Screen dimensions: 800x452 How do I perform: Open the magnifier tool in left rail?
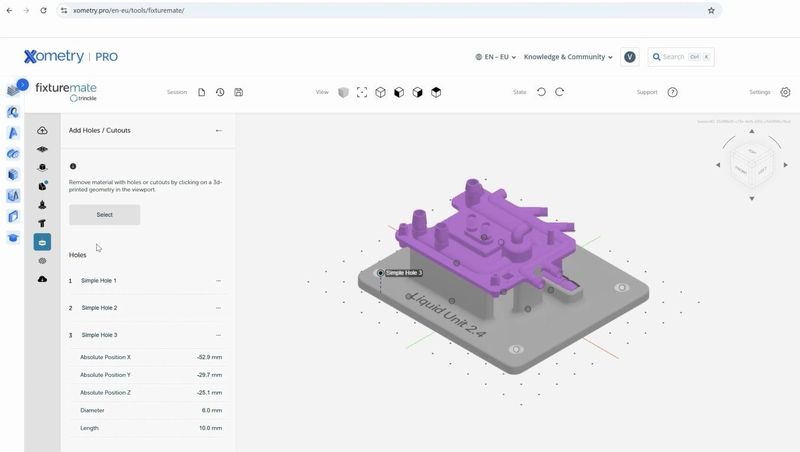coord(13,112)
